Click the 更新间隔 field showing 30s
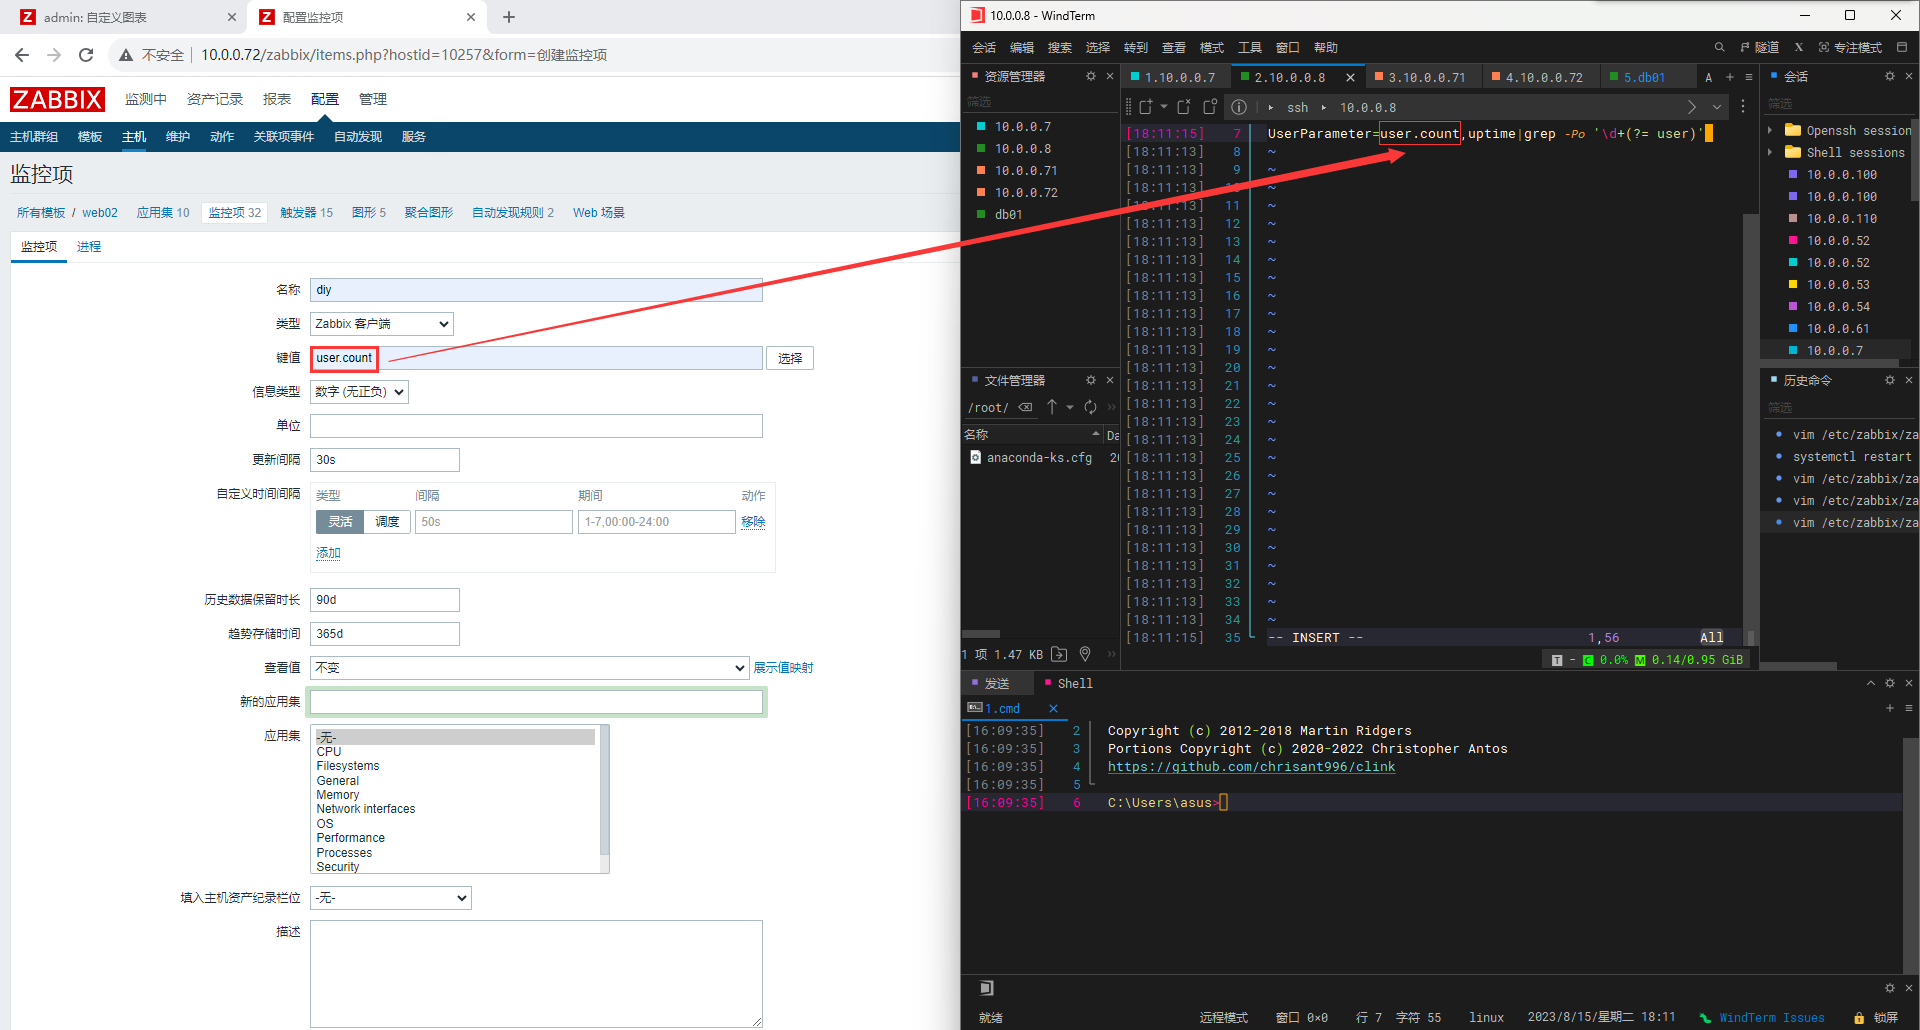 [x=385, y=460]
